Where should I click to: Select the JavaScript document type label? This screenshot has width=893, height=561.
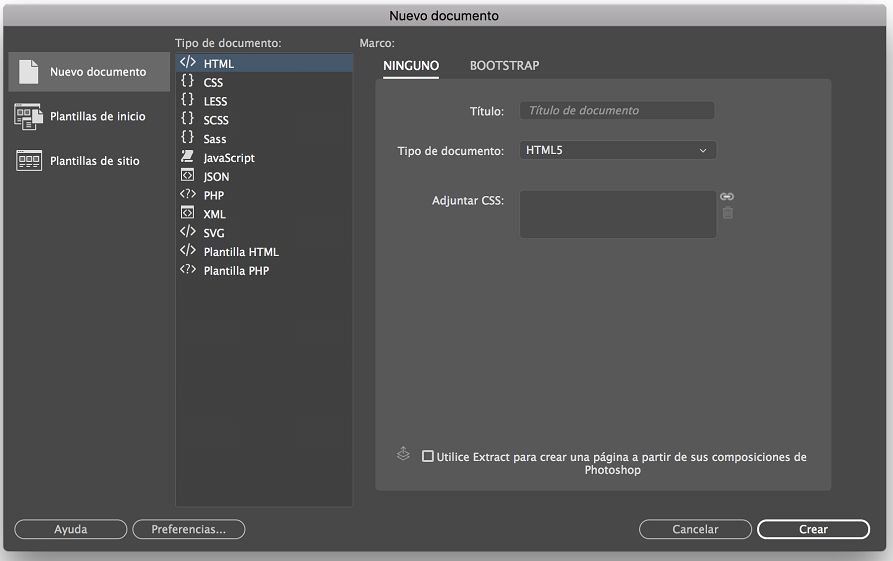[229, 158]
